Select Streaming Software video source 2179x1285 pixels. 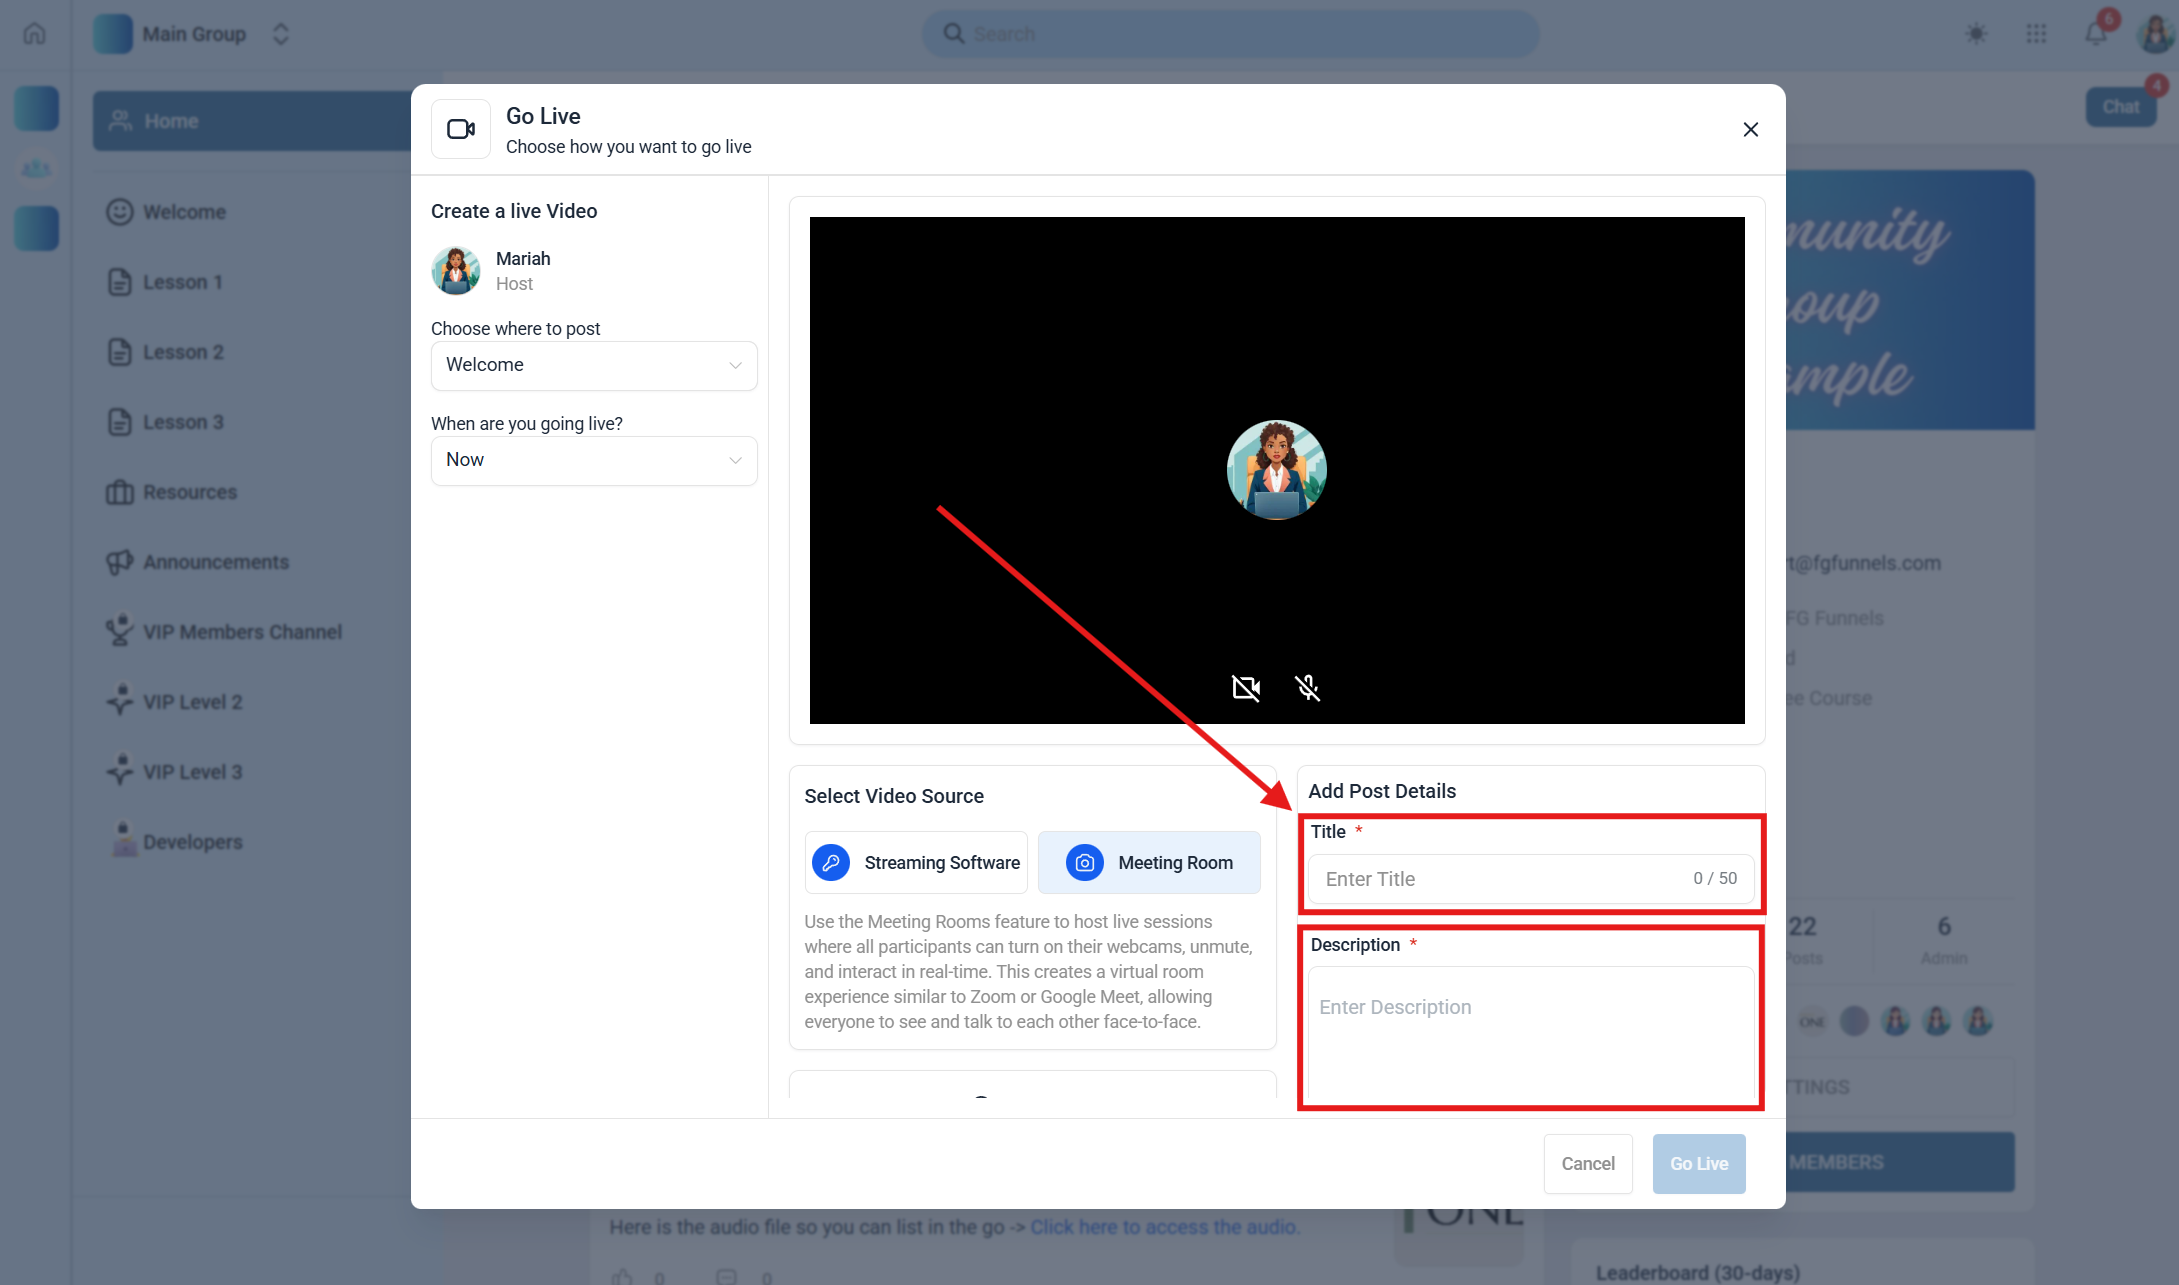tap(916, 862)
